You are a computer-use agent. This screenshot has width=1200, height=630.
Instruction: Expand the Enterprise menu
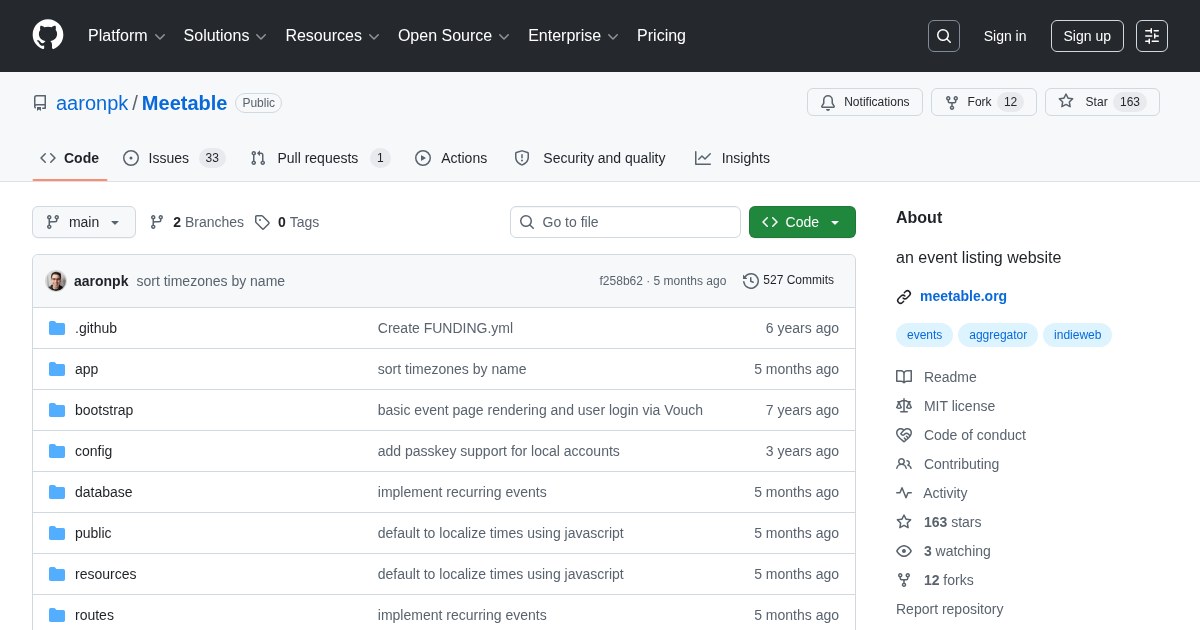coord(573,36)
